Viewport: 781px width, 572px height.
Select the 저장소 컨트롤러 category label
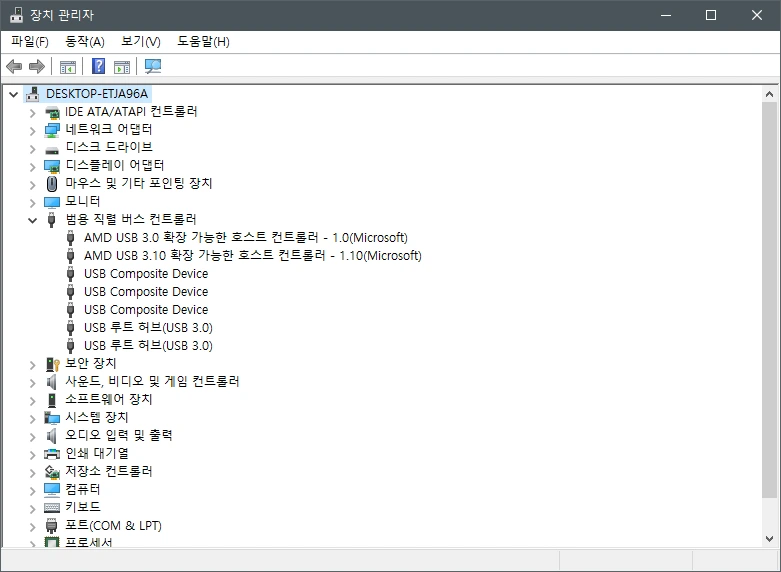click(109, 471)
